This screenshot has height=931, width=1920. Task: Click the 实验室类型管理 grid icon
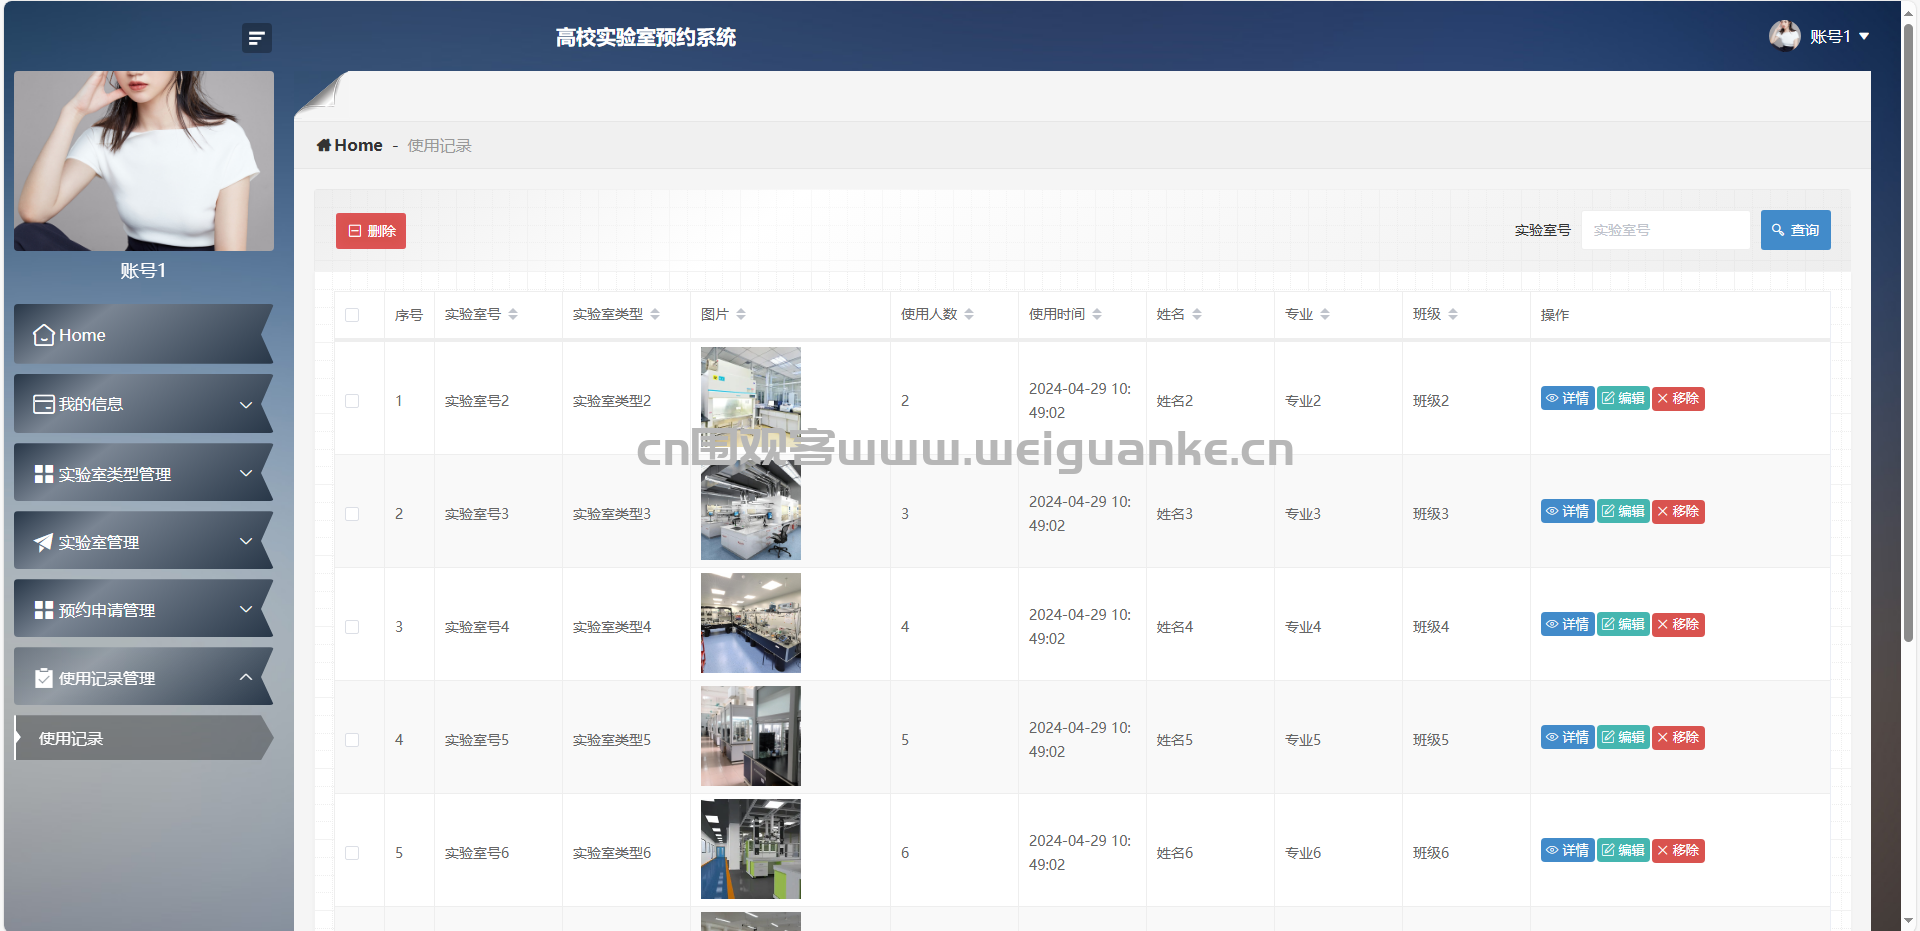click(44, 474)
